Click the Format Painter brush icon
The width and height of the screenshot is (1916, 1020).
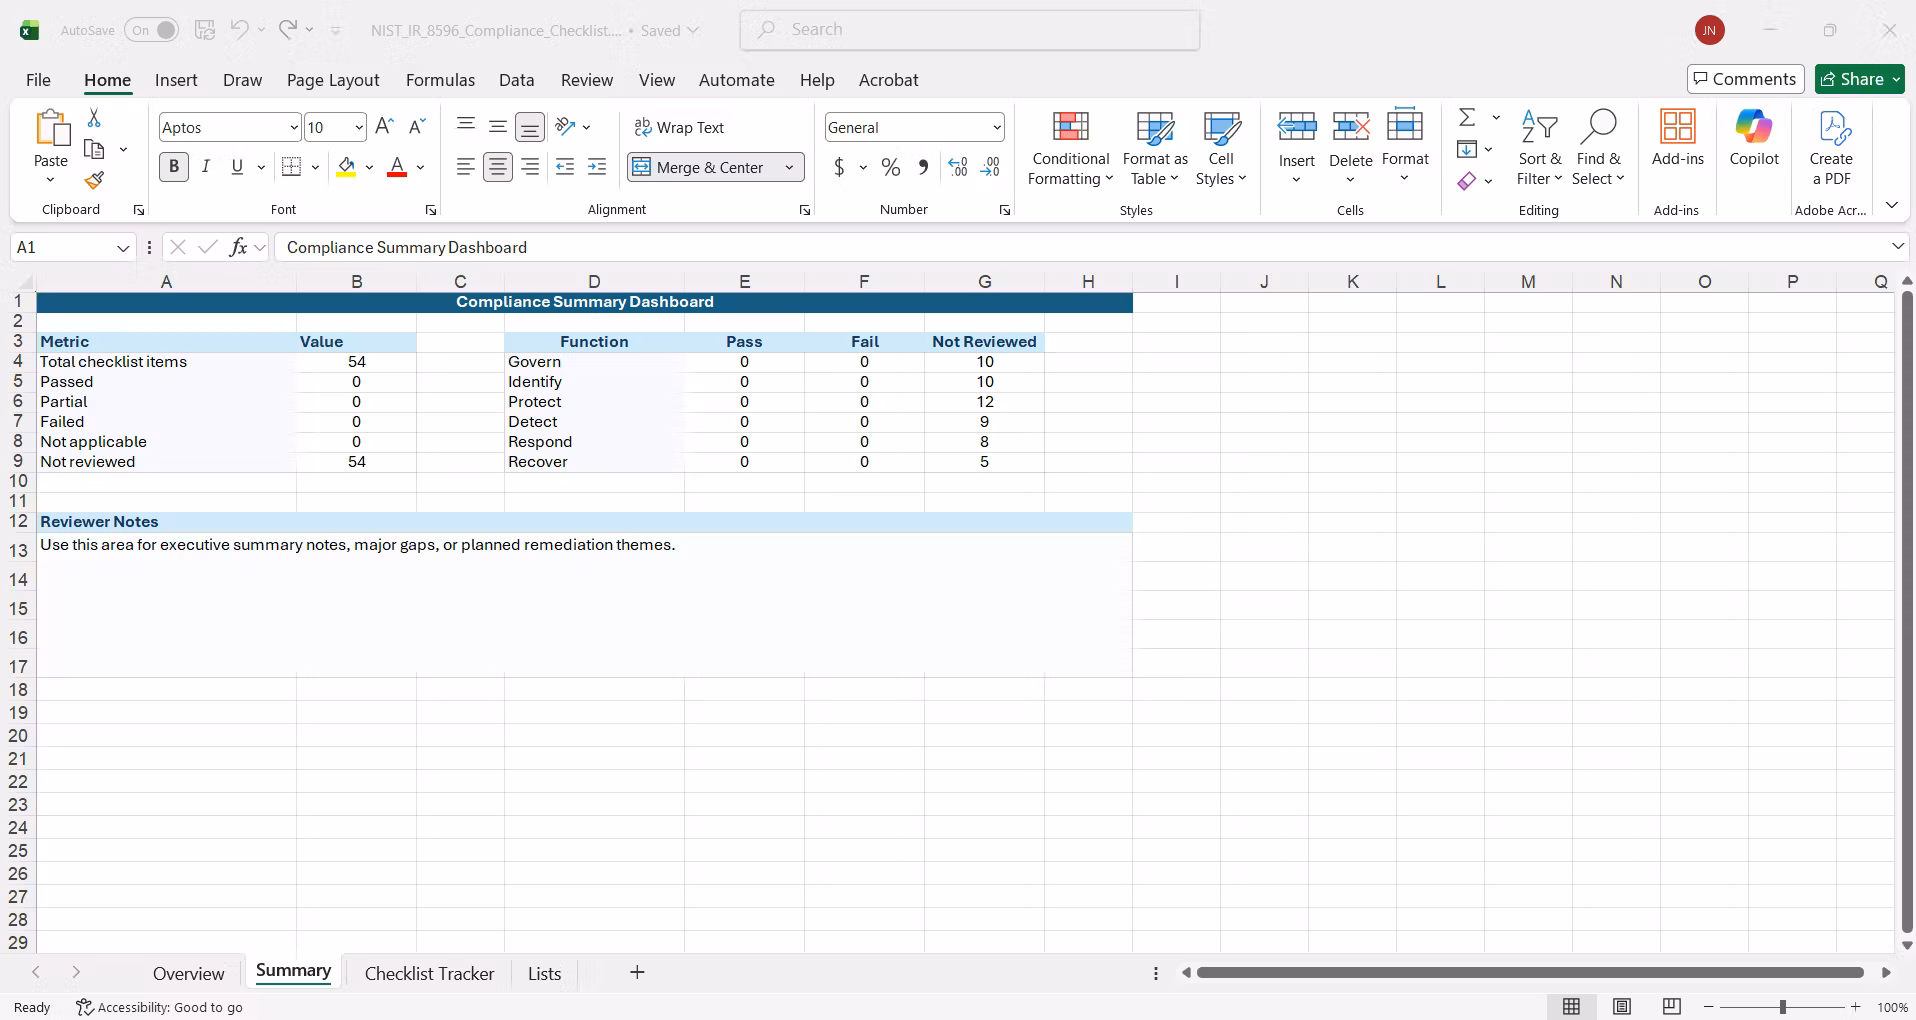point(94,181)
